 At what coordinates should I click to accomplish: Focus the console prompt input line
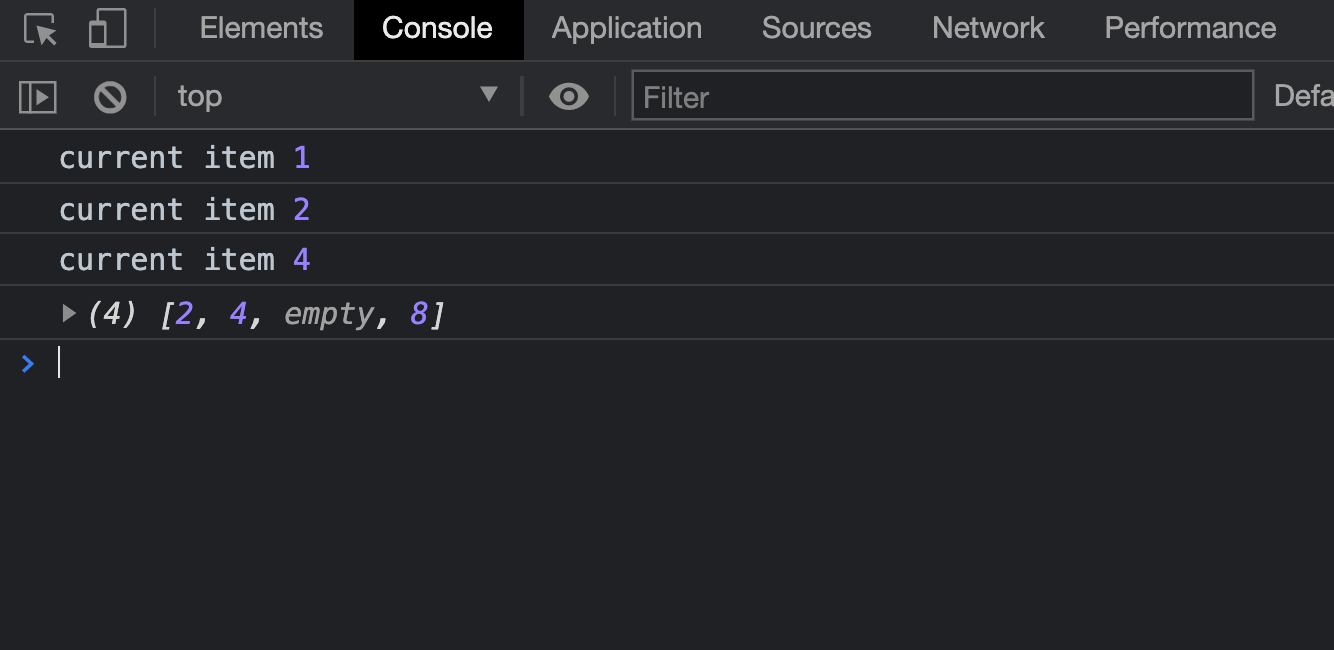click(600, 363)
